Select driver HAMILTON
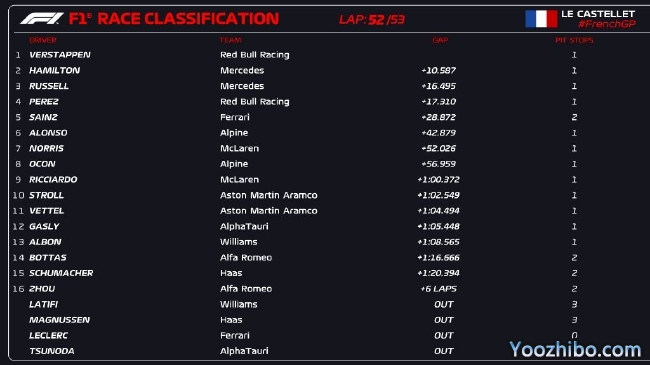This screenshot has height=365, width=650. 54,71
